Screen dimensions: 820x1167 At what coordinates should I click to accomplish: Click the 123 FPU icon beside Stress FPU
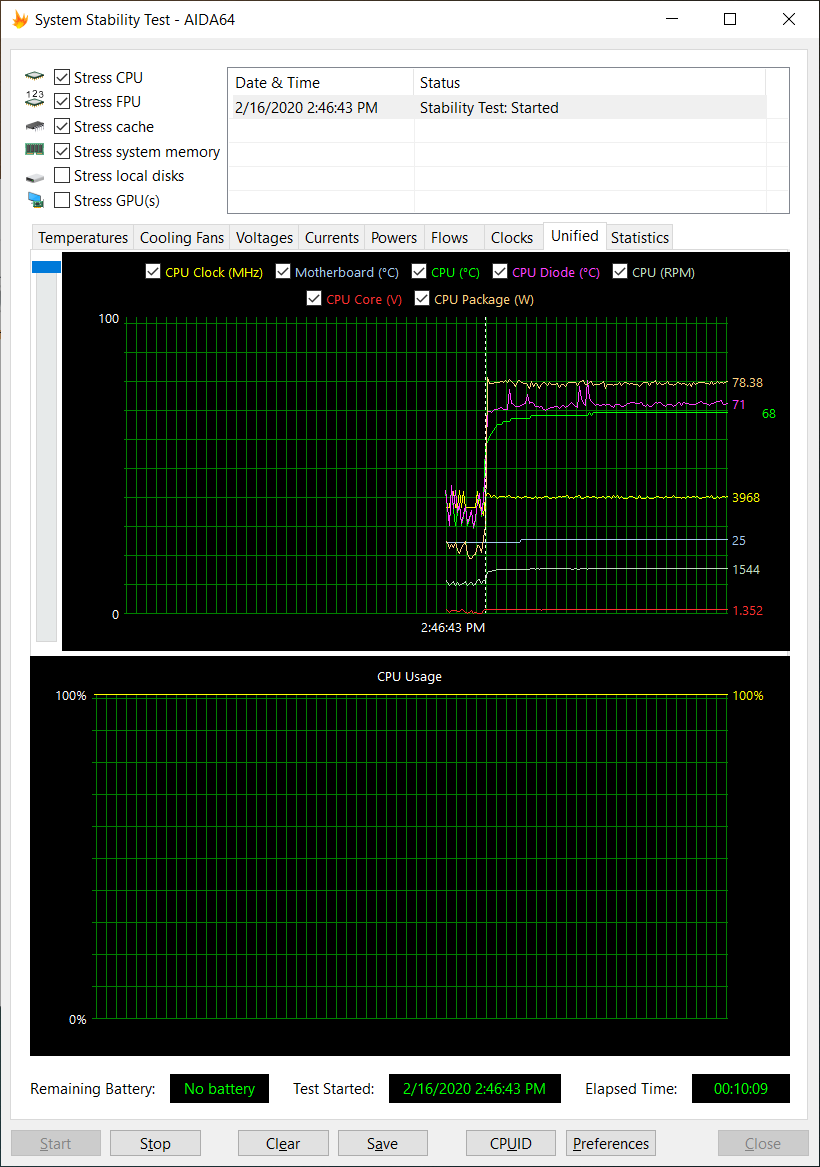click(x=34, y=98)
